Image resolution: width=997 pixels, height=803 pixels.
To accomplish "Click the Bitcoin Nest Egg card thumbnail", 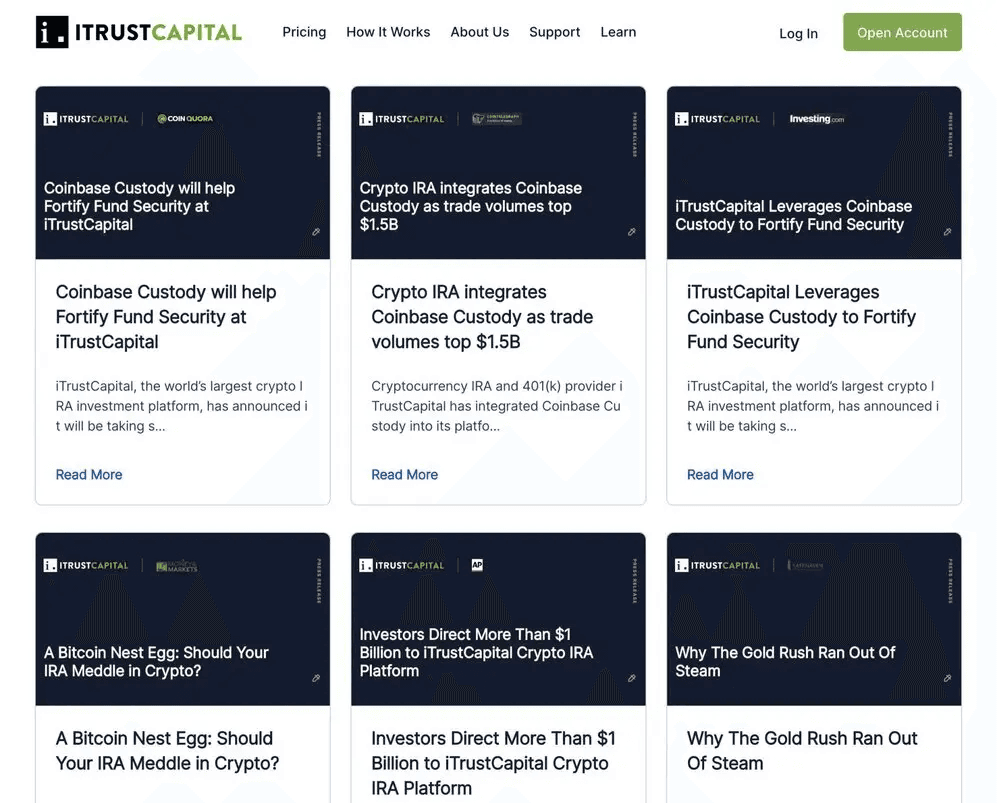I will click(182, 619).
